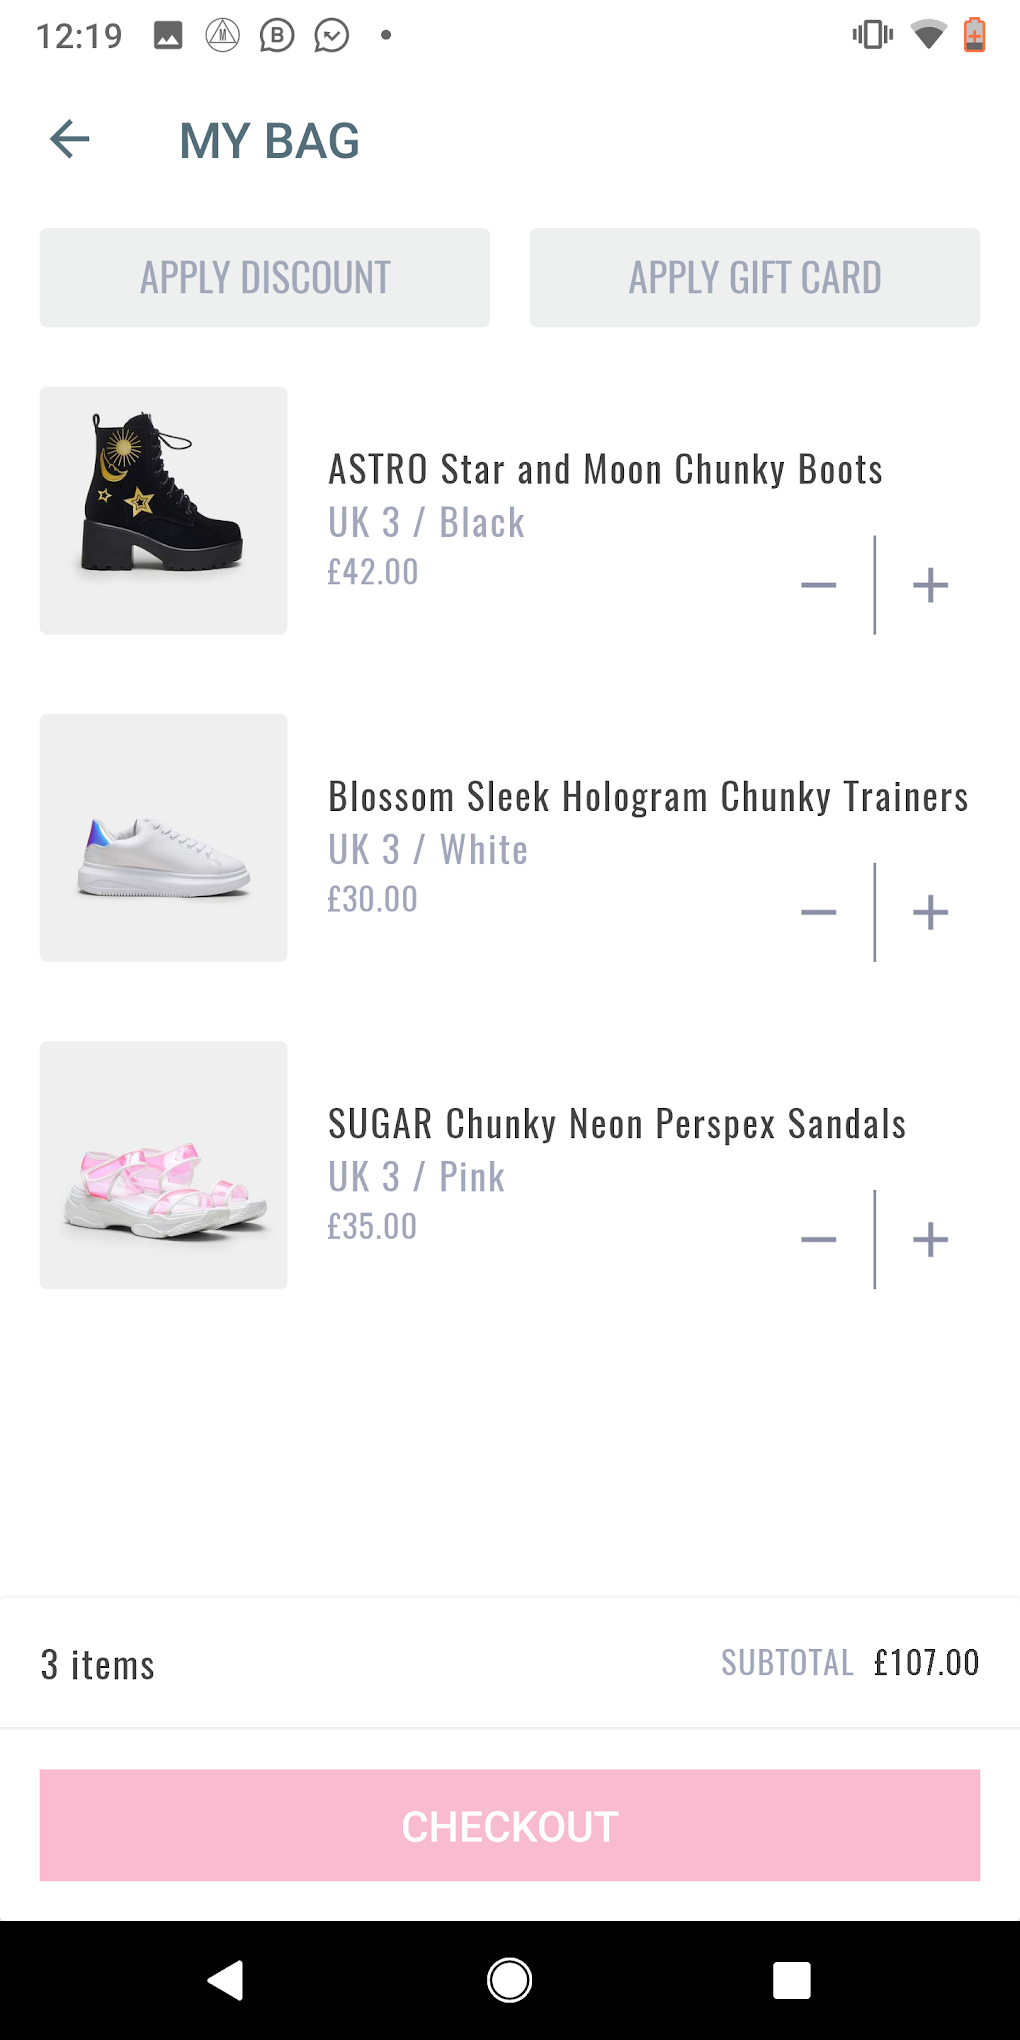The width and height of the screenshot is (1020, 2040).
Task: Proceed with the pink Checkout button
Action: pyautogui.click(x=510, y=1826)
